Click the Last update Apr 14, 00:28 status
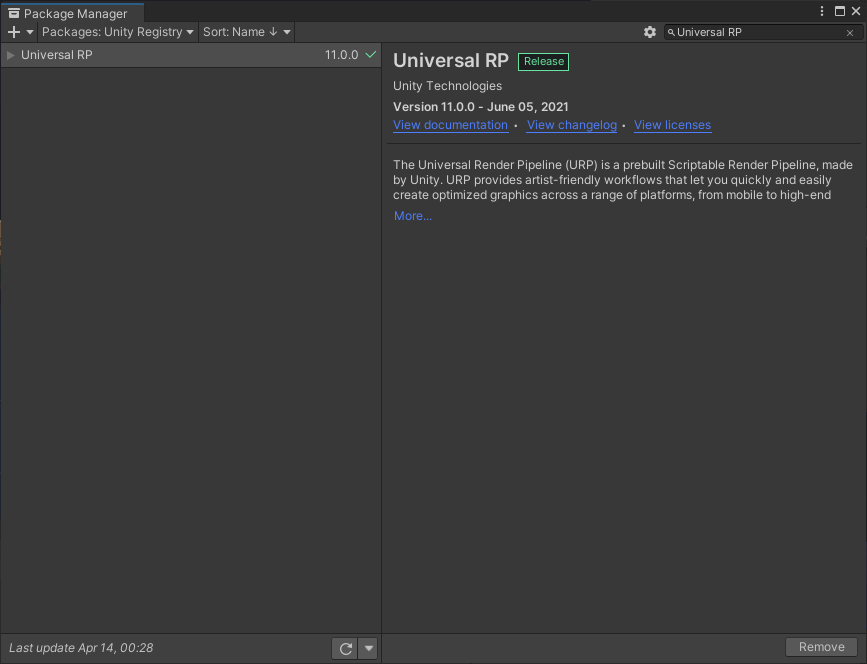The image size is (867, 664). [x=81, y=648]
